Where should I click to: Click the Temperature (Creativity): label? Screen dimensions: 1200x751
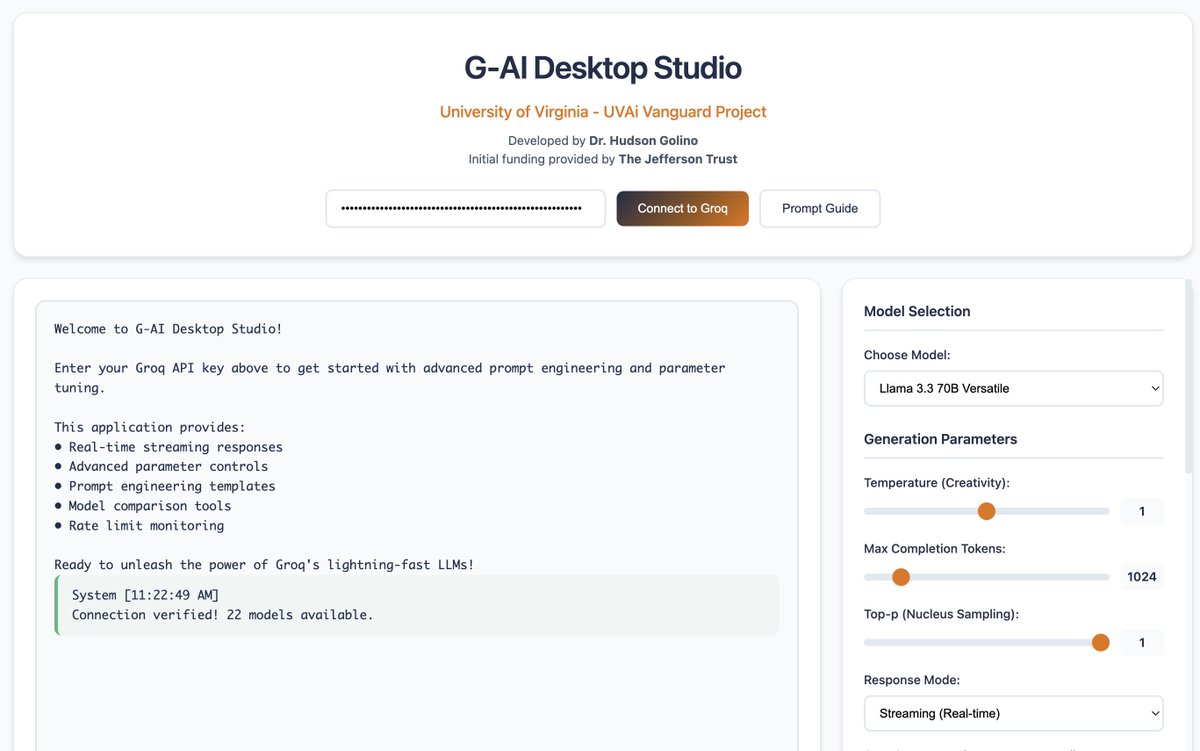point(937,483)
